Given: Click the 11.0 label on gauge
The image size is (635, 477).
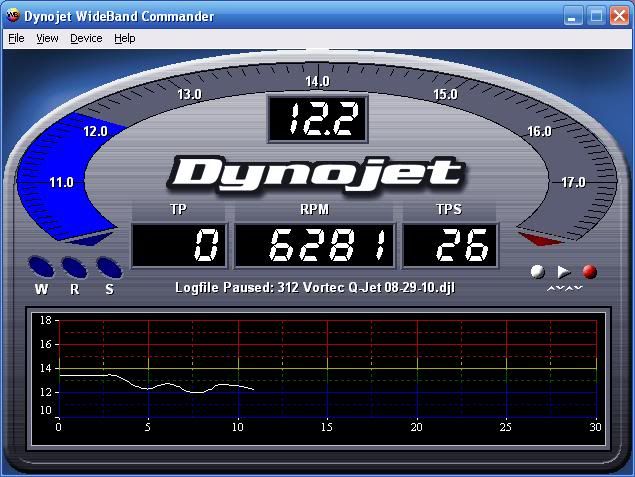Looking at the screenshot, I should 62,182.
